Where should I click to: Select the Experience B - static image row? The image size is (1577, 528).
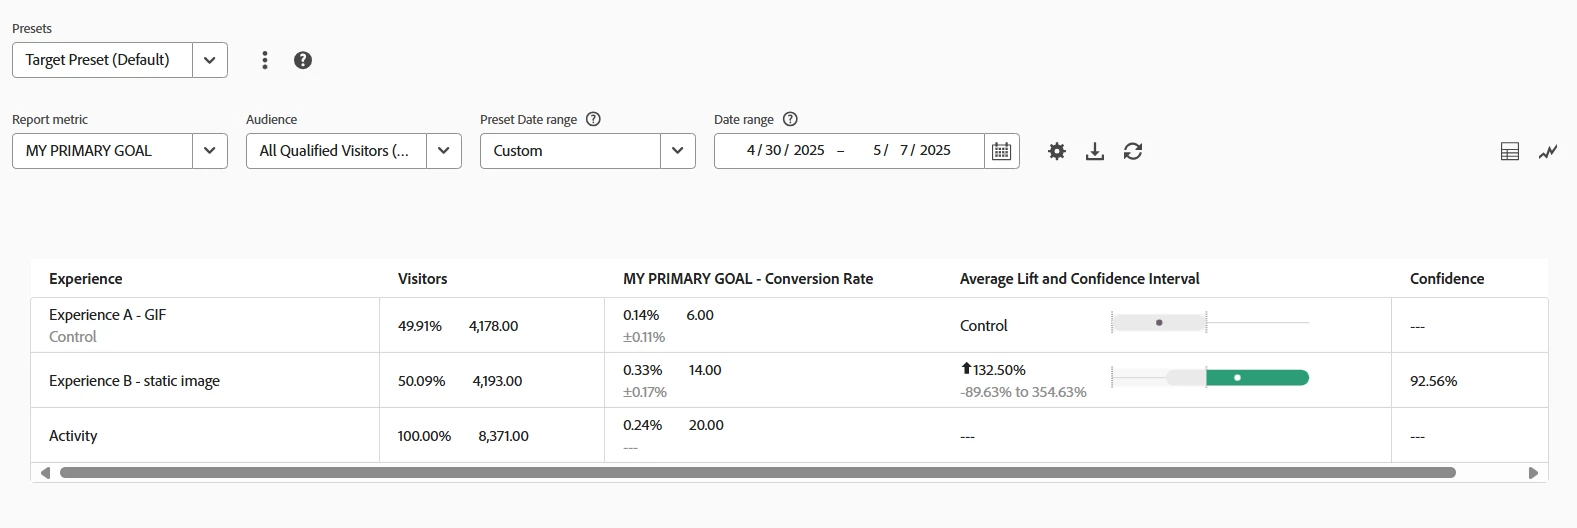(x=134, y=381)
